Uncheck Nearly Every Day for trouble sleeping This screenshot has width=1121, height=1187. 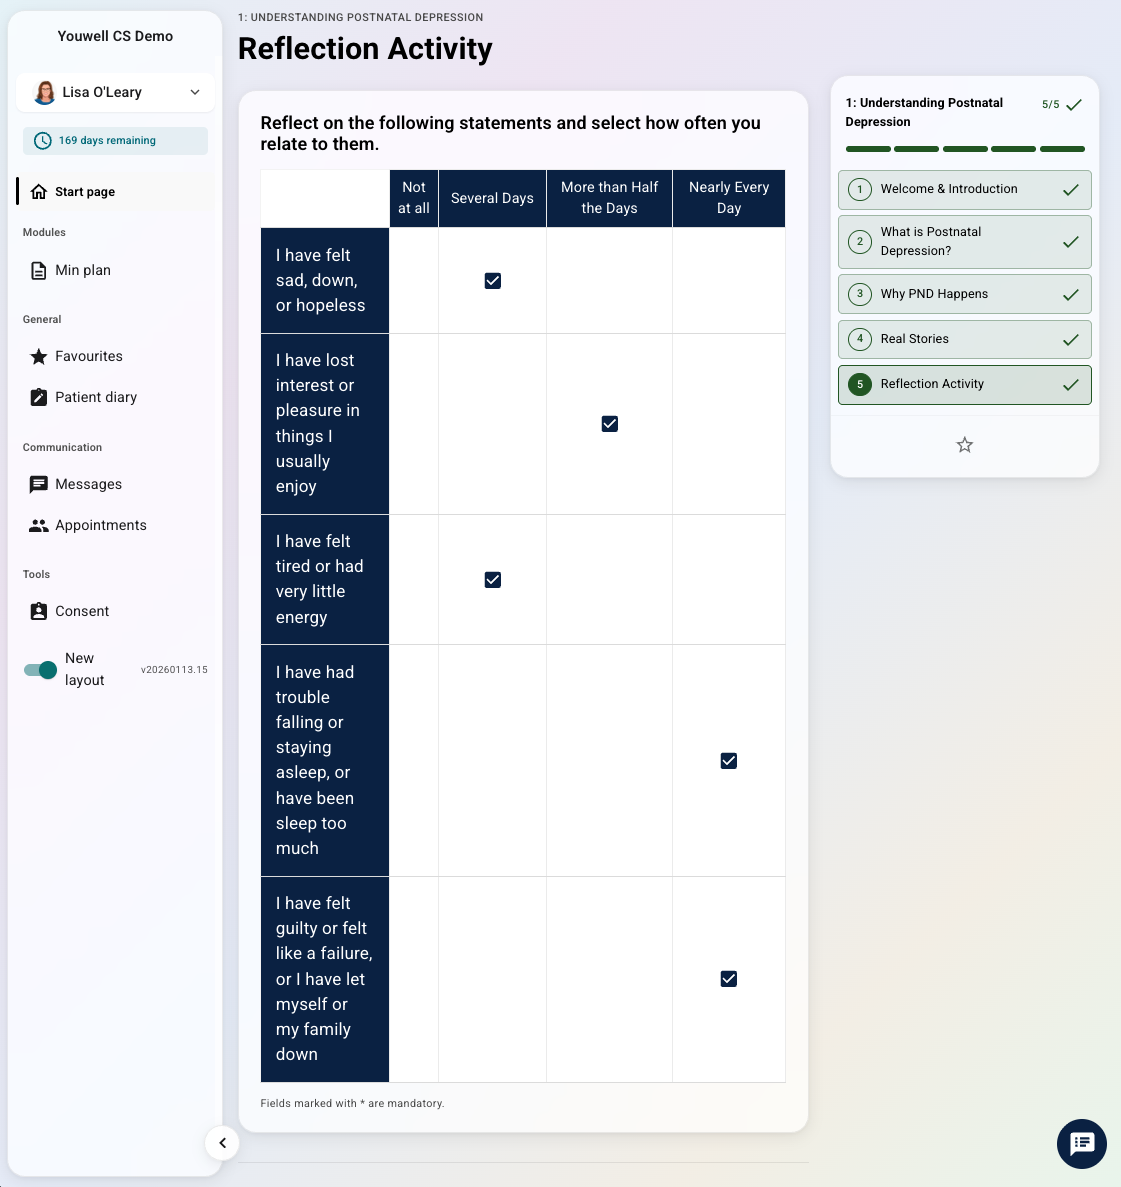click(729, 761)
